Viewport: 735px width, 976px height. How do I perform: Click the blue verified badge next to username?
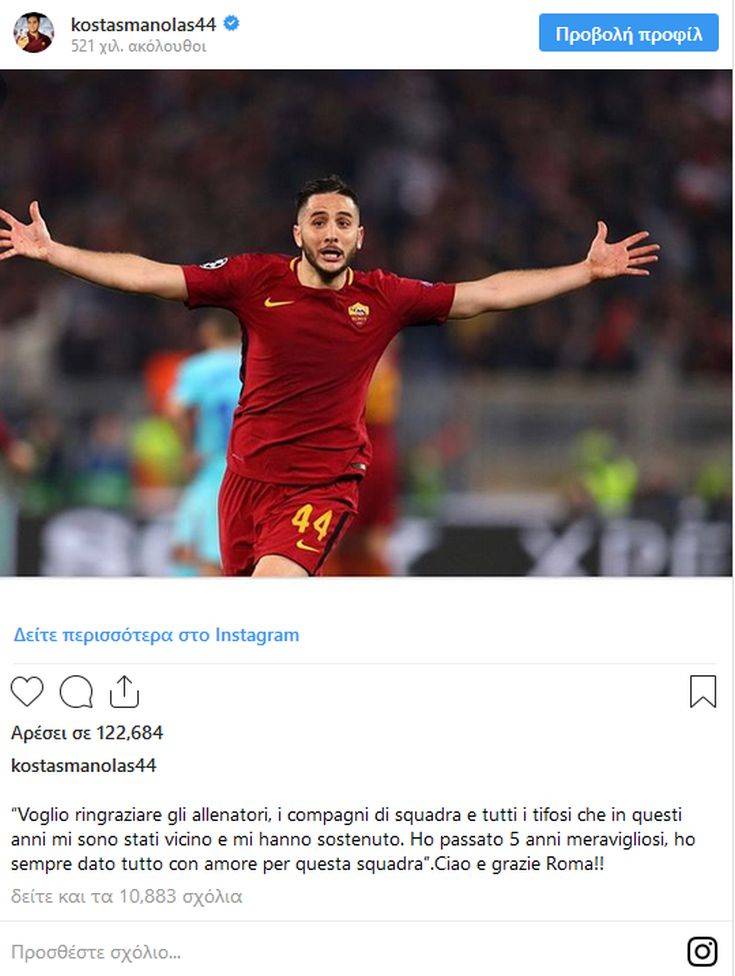click(x=232, y=24)
